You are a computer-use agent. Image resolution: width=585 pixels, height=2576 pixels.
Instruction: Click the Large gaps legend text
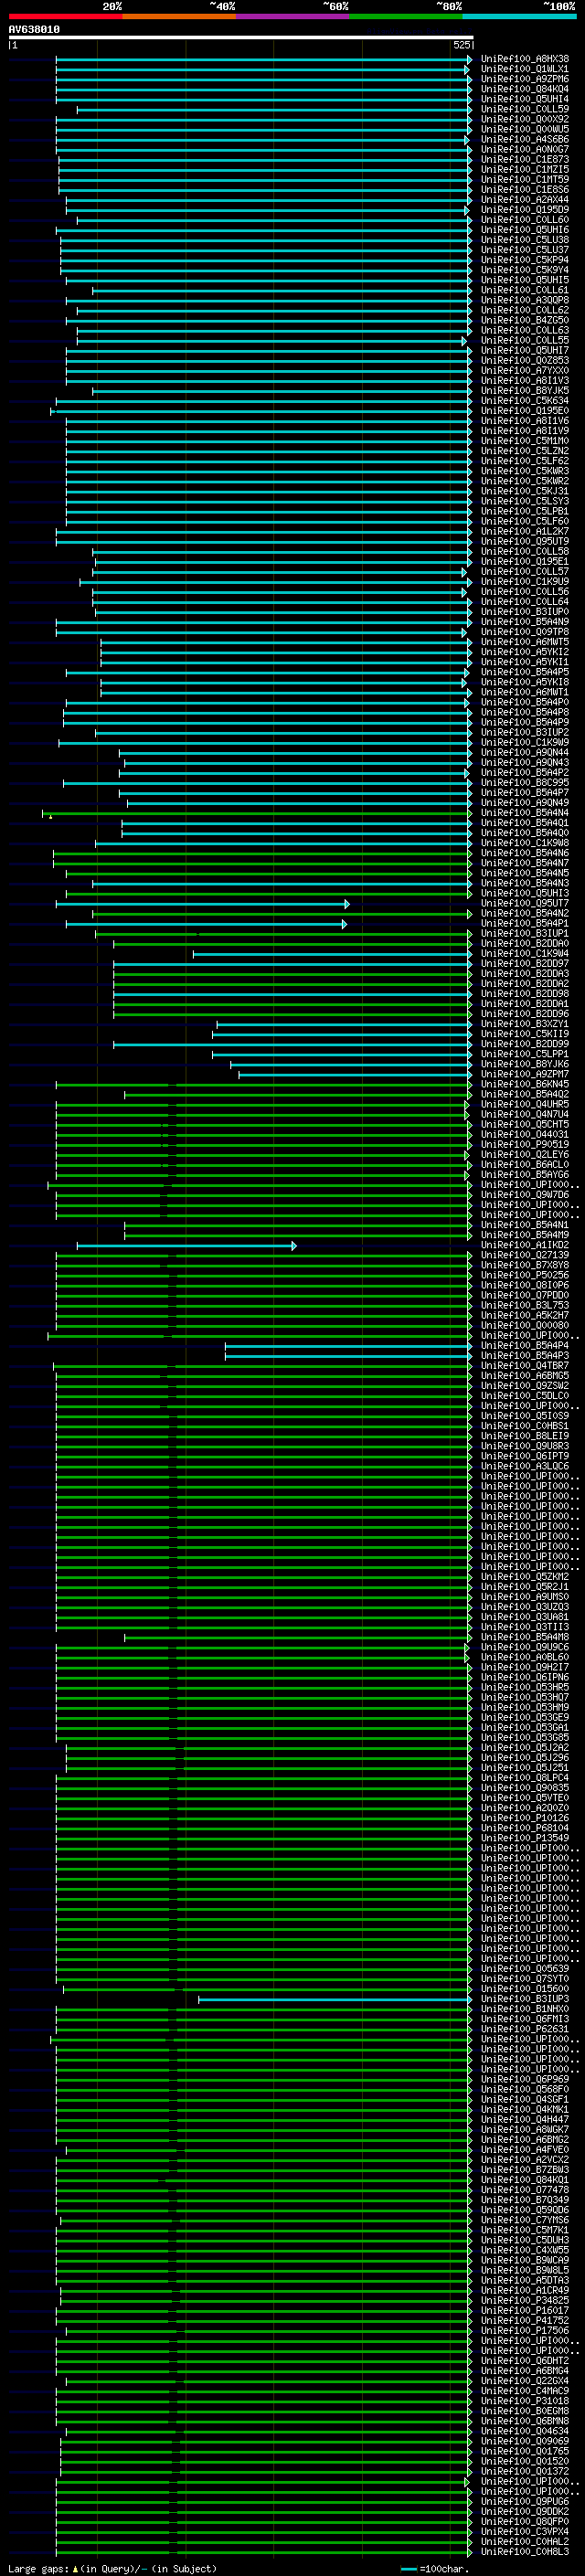point(111,2569)
